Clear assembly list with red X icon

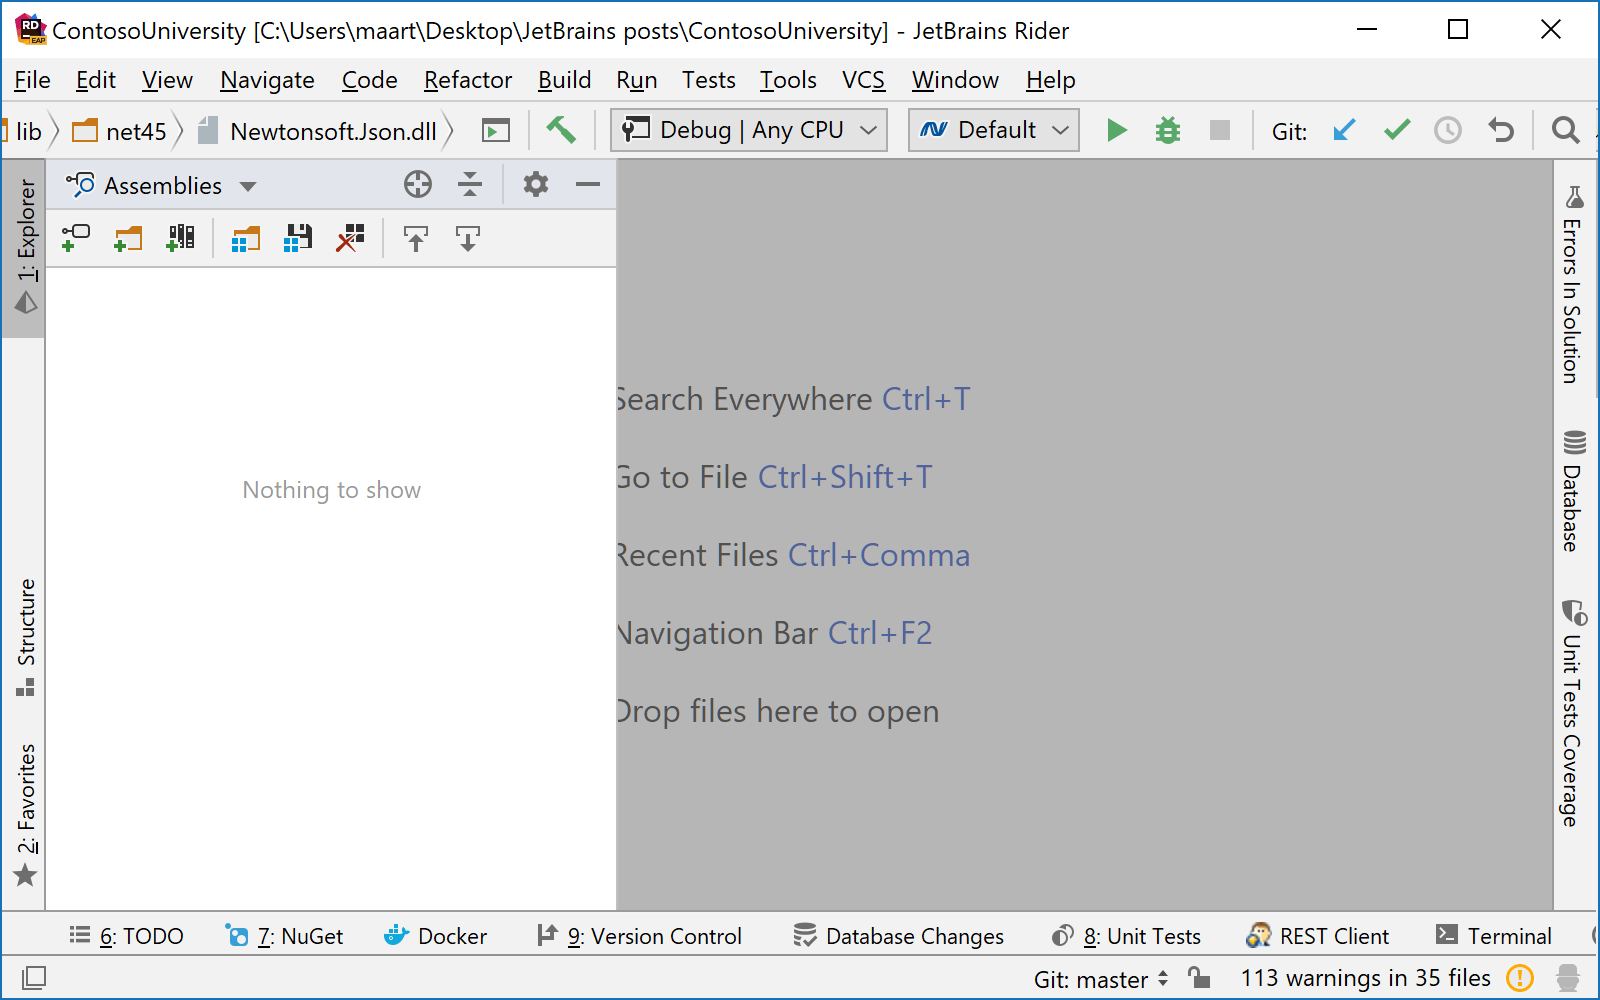[x=350, y=238]
